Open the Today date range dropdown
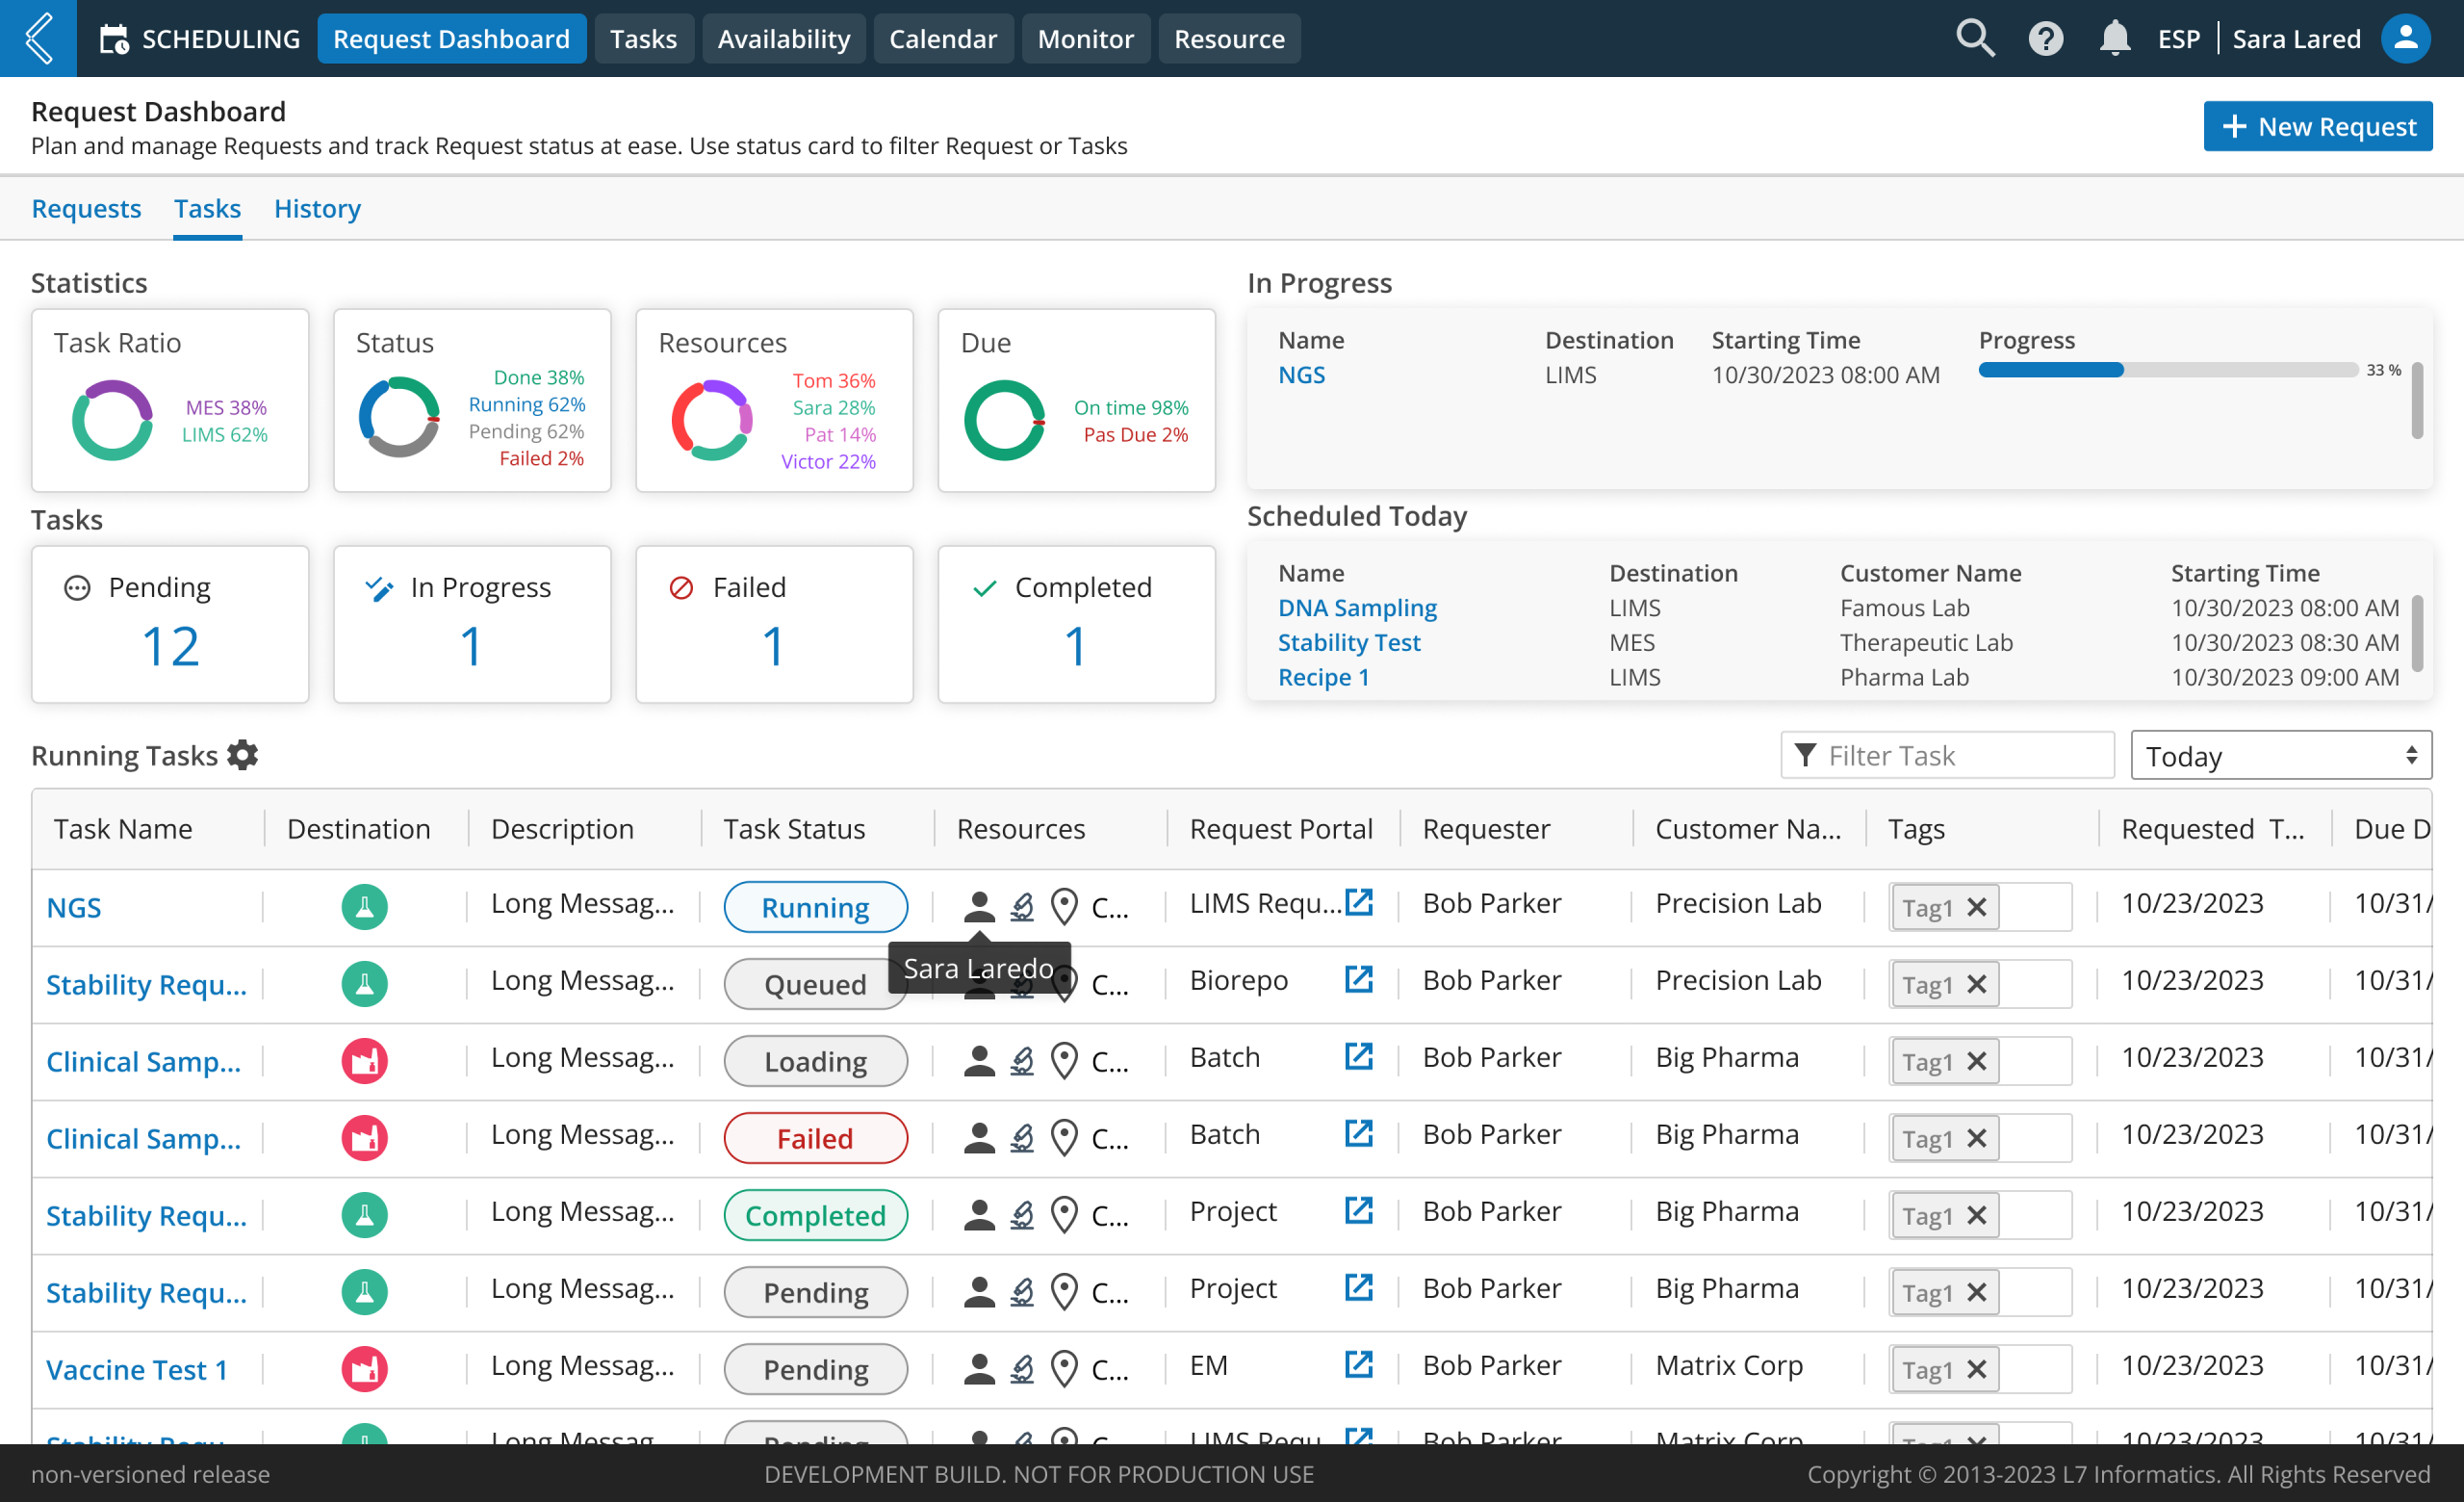Image resolution: width=2464 pixels, height=1502 pixels. (2280, 756)
